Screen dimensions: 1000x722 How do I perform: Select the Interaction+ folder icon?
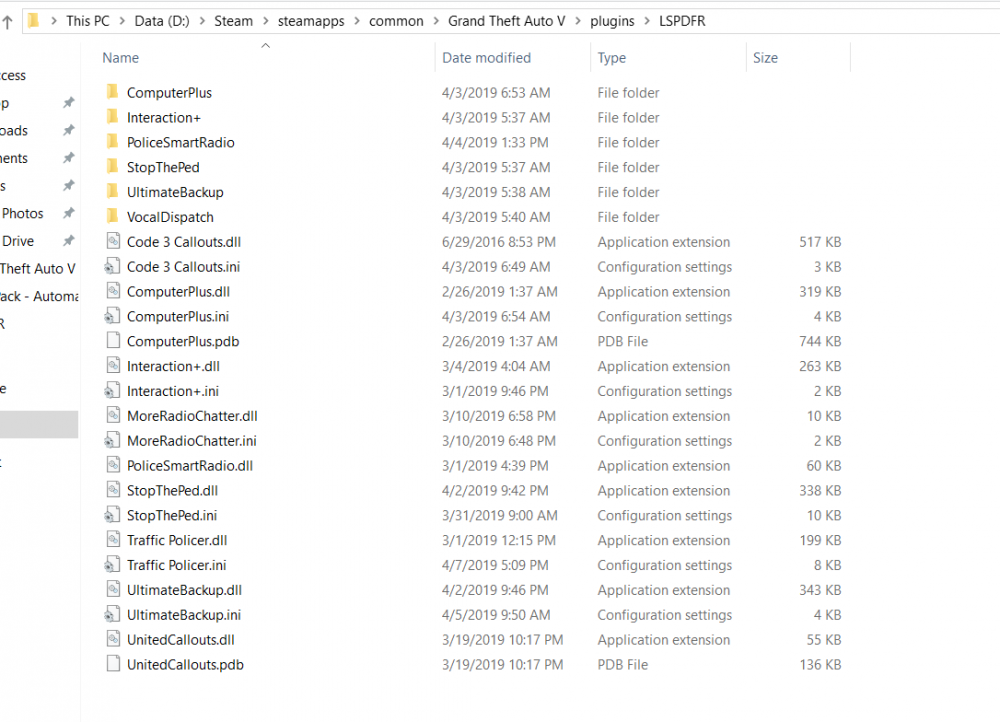pos(112,117)
